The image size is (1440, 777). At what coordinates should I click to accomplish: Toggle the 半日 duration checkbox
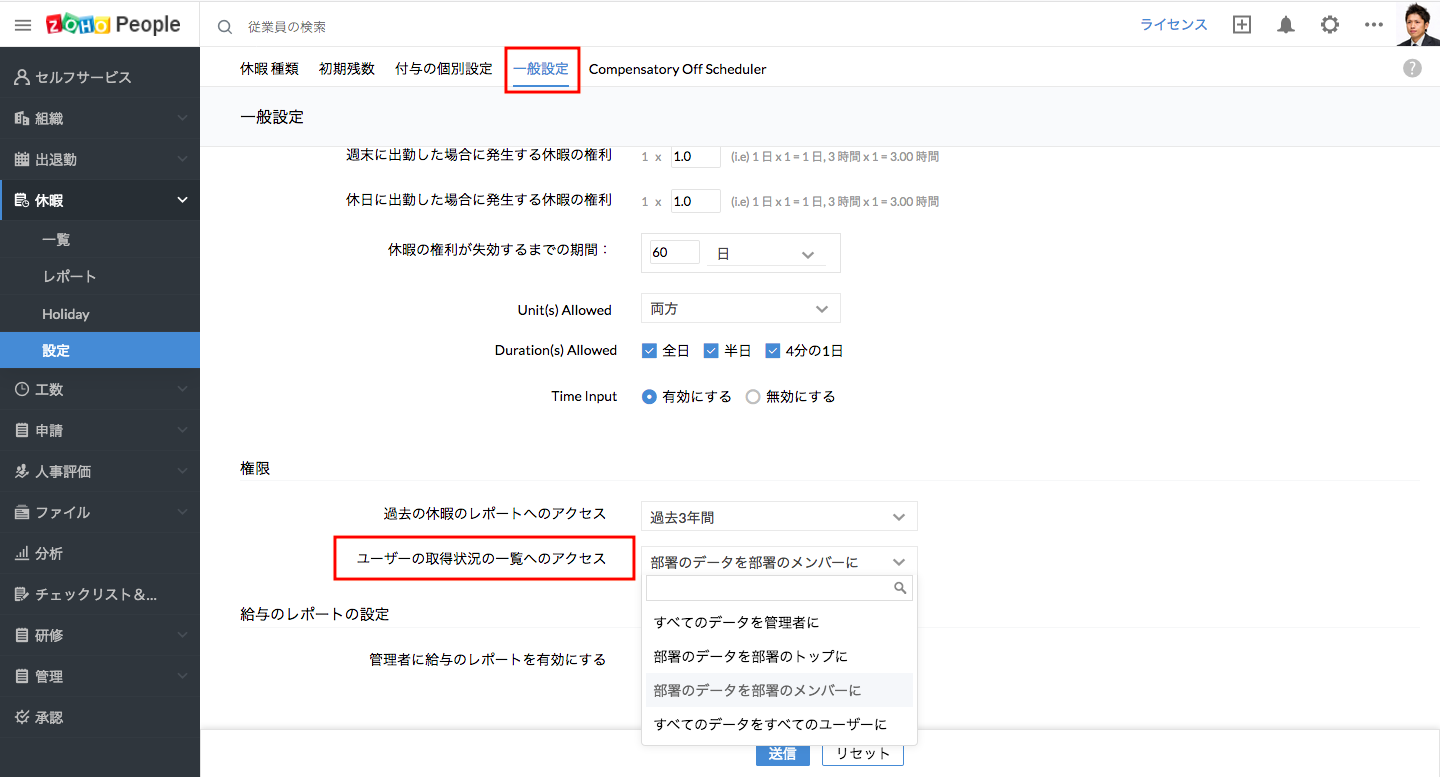[x=711, y=351]
